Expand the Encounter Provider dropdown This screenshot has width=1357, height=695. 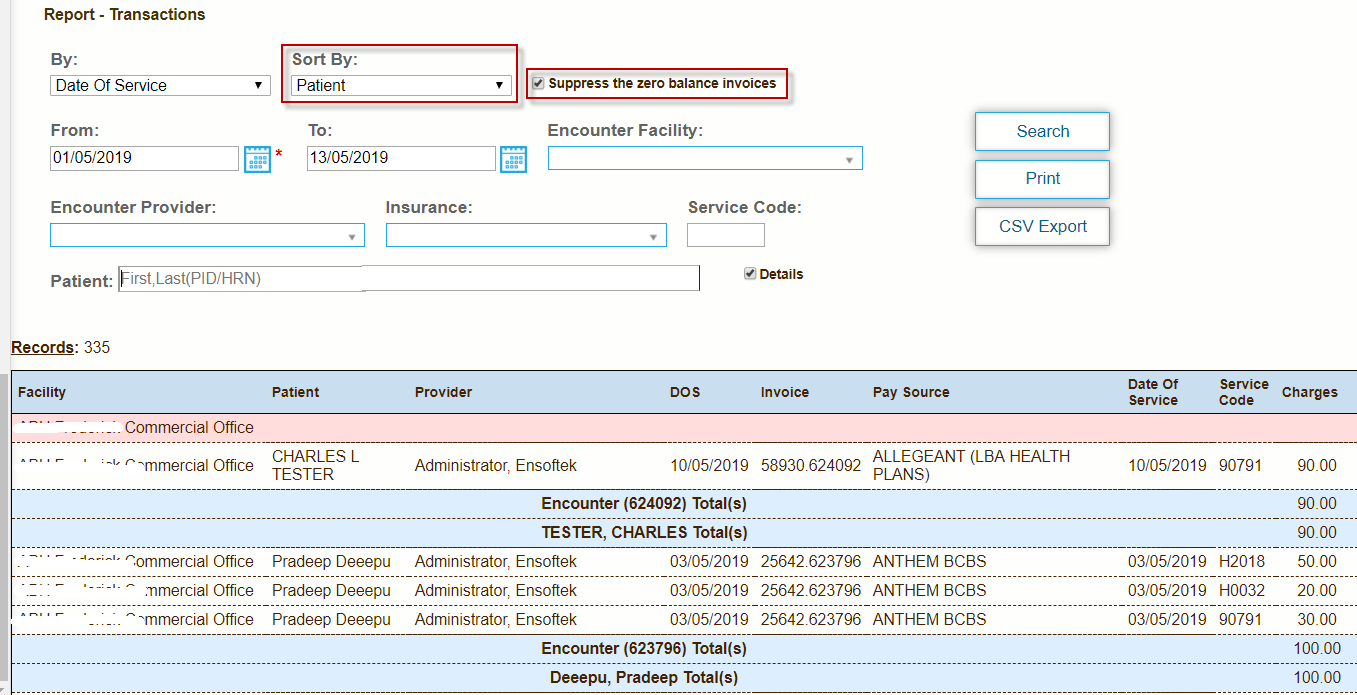coord(207,236)
